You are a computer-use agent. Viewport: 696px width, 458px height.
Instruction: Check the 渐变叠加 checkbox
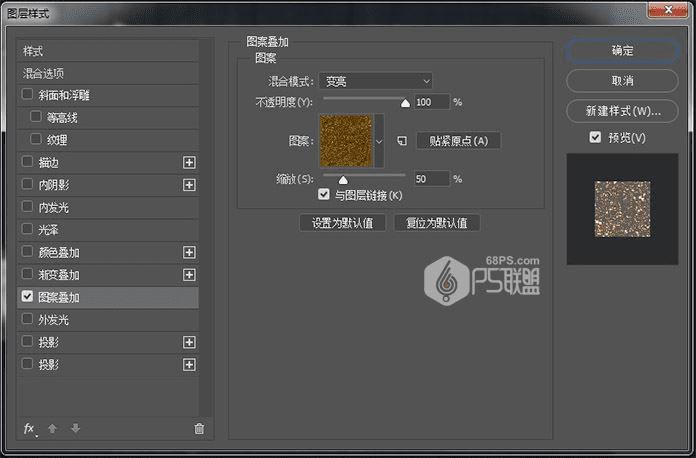pos(27,274)
